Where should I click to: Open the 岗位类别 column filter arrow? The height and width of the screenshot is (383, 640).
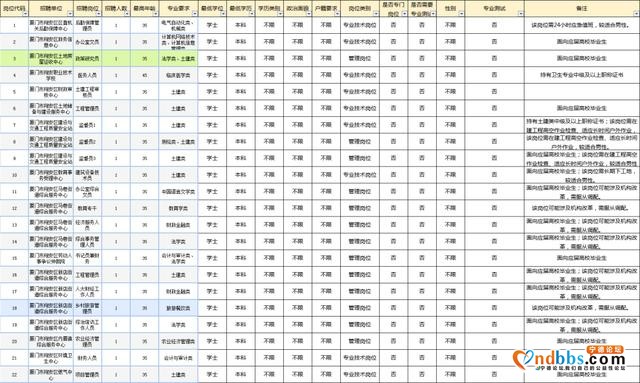(x=376, y=14)
